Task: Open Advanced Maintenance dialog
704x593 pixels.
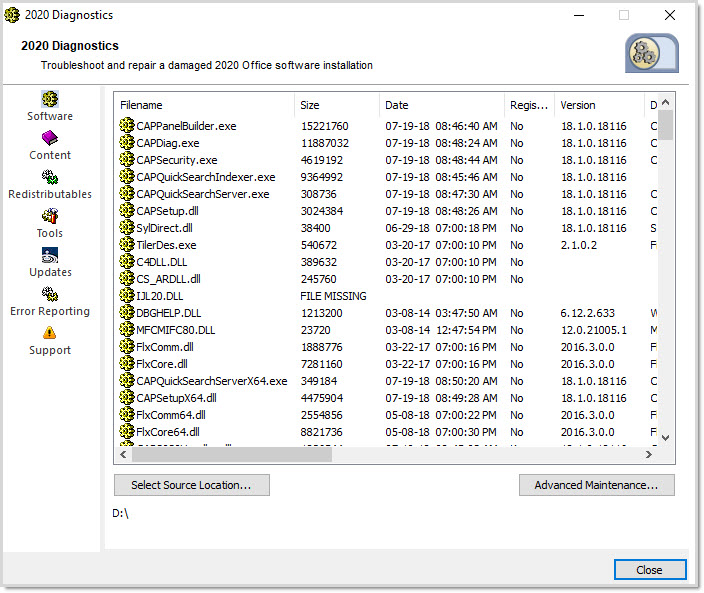Action: pyautogui.click(x=596, y=485)
